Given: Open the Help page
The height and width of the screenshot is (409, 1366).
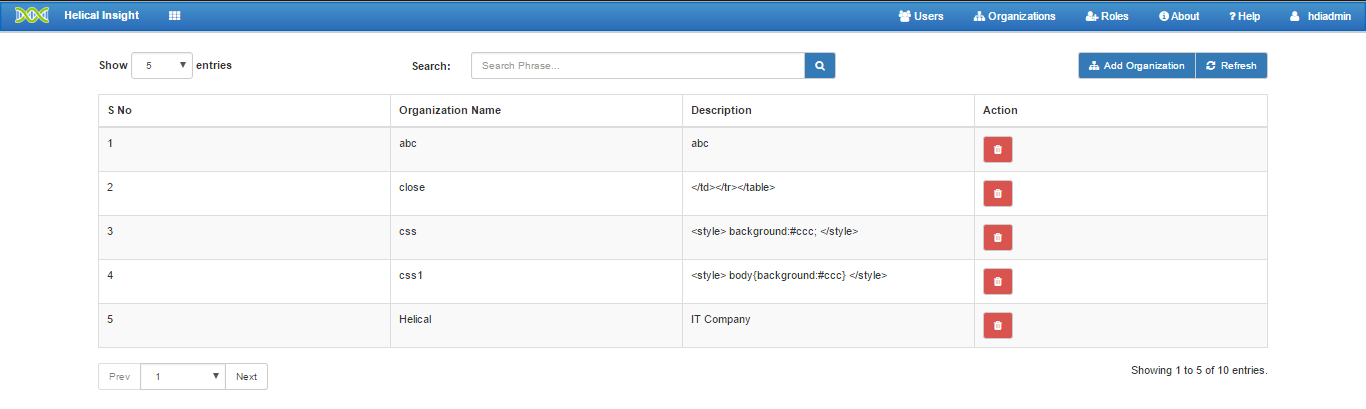Looking at the screenshot, I should click(1244, 16).
